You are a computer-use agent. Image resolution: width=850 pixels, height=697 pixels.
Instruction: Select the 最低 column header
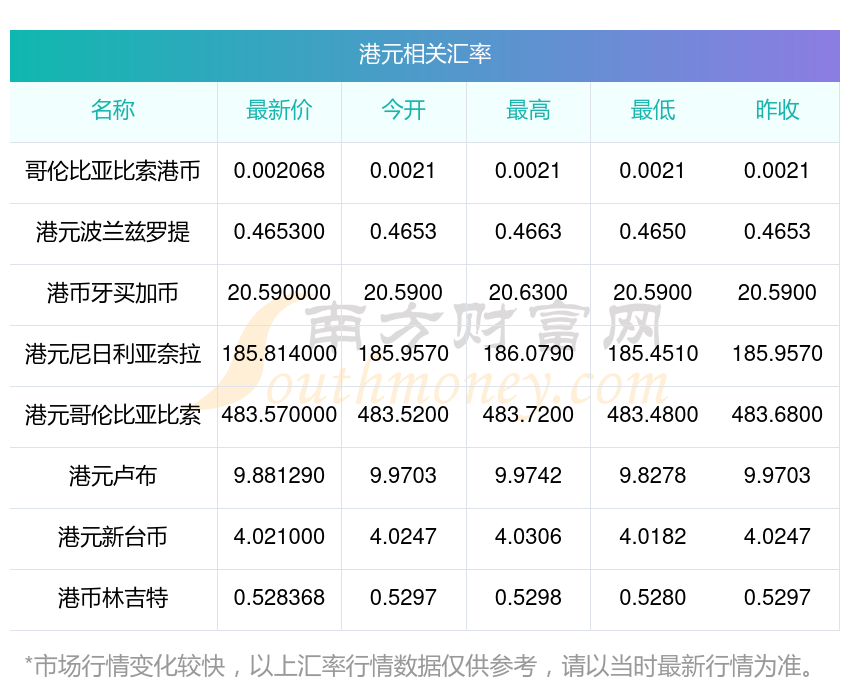[652, 111]
